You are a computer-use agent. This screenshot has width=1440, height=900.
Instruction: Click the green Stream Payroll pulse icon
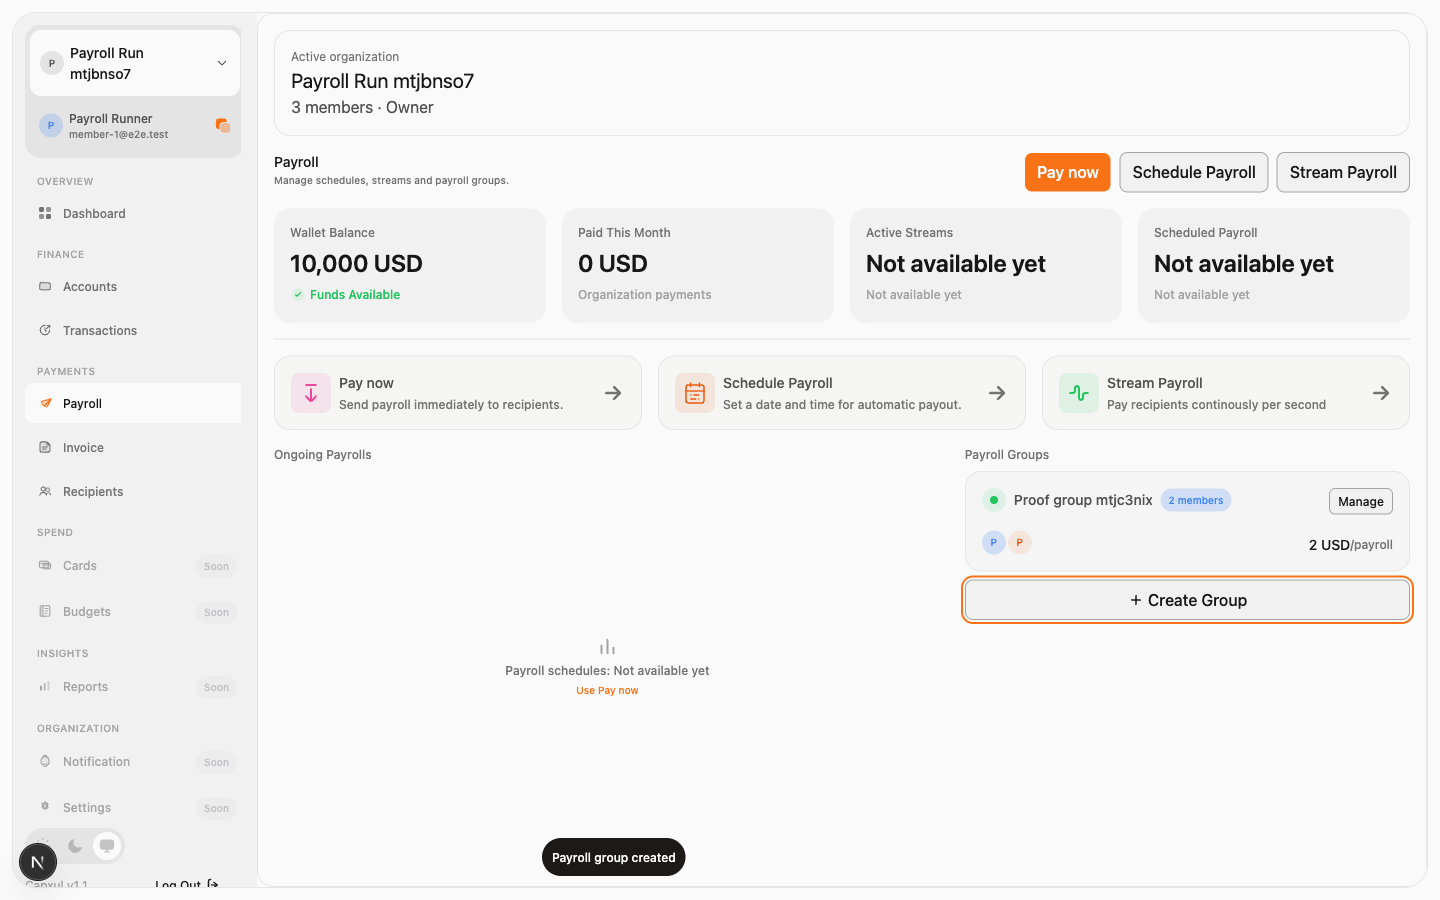tap(1079, 393)
